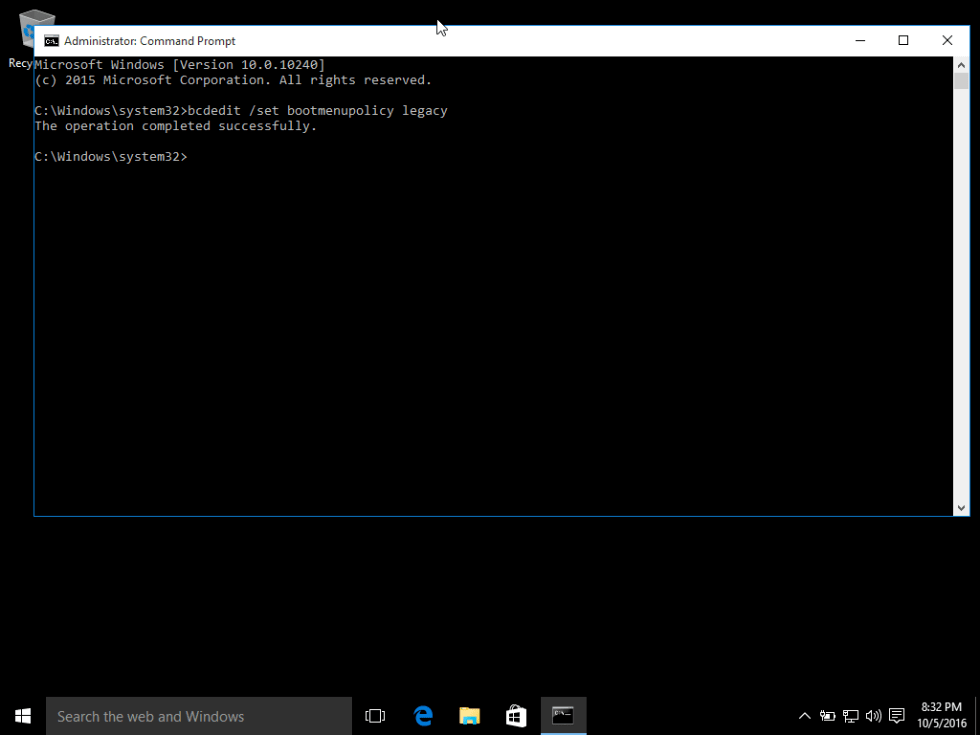Focus the Search the web and Windows box
Image resolution: width=980 pixels, height=735 pixels.
(x=199, y=716)
